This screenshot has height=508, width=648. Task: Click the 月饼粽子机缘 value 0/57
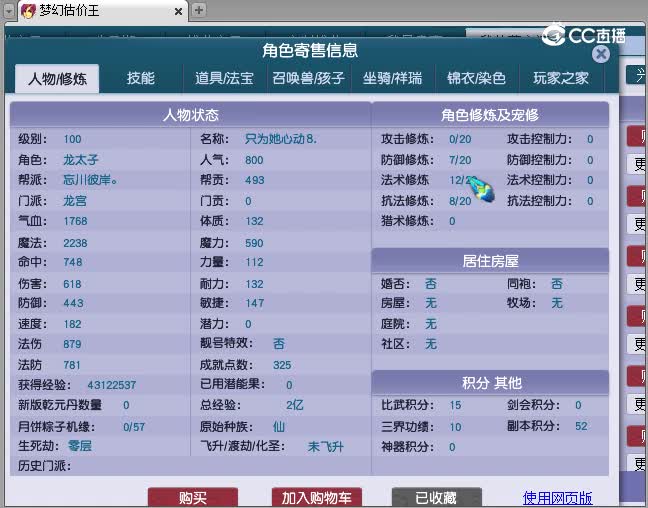point(134,427)
